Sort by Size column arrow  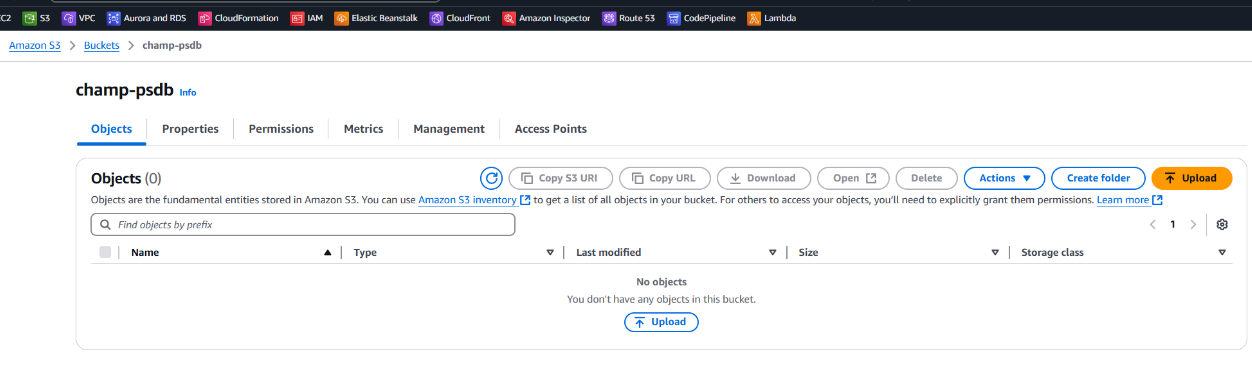tap(995, 253)
